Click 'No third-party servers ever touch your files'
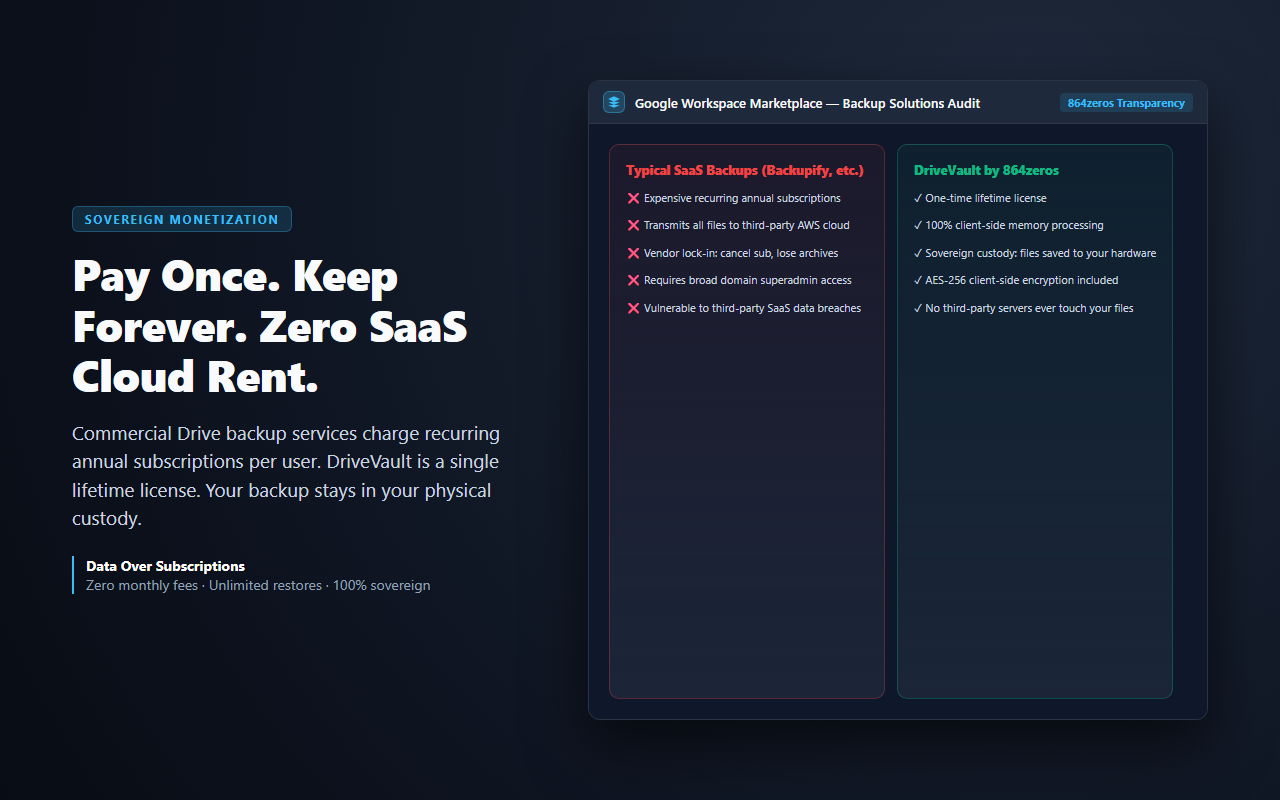The width and height of the screenshot is (1280, 800). point(1024,308)
